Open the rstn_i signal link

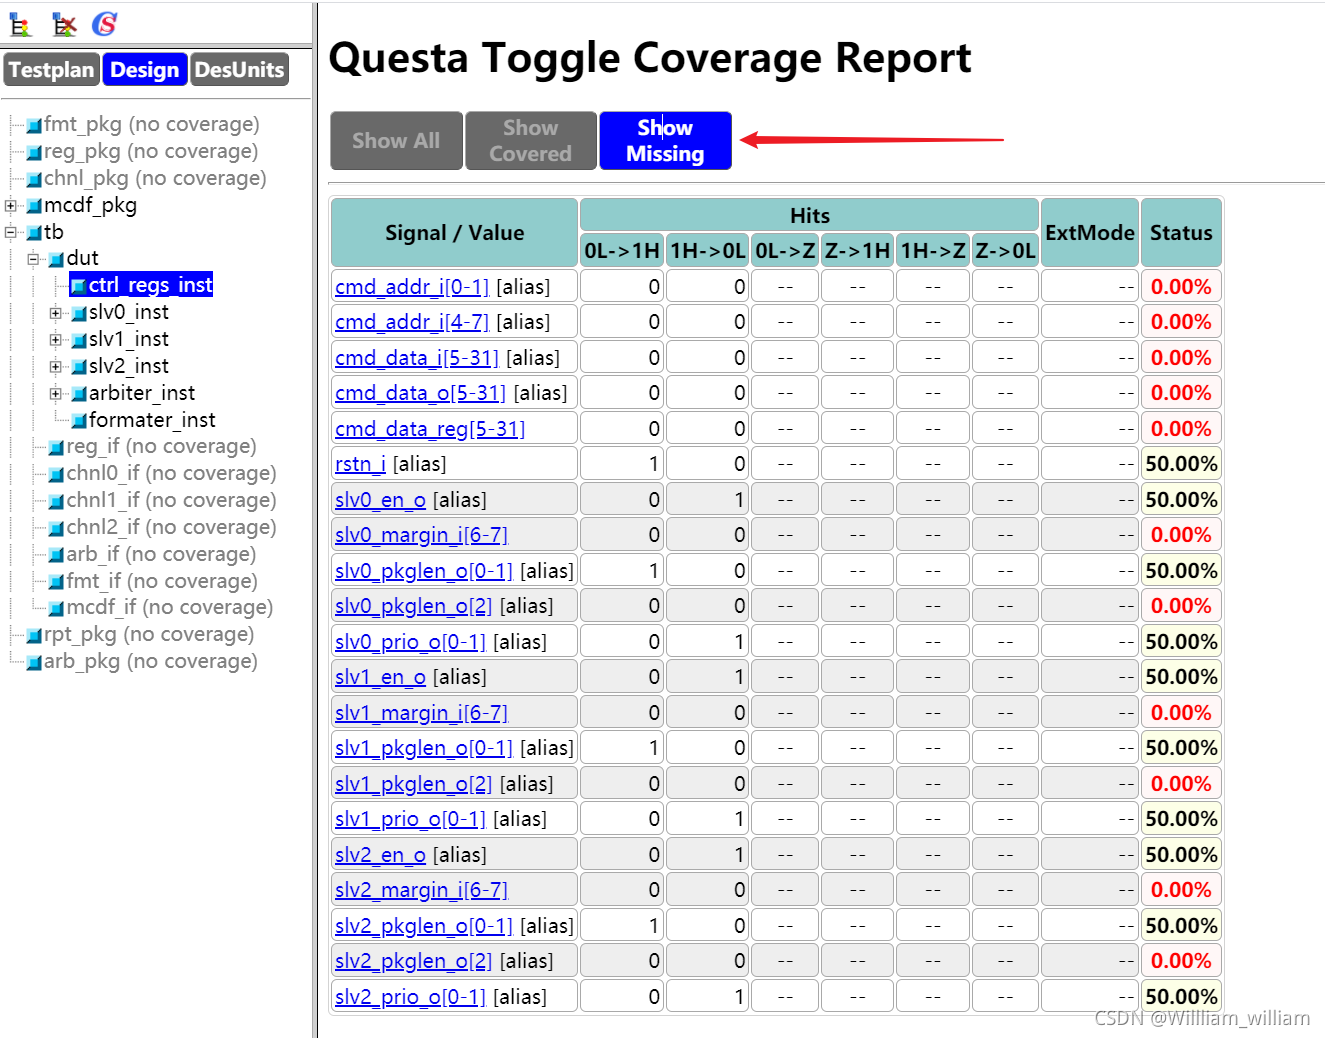360,463
